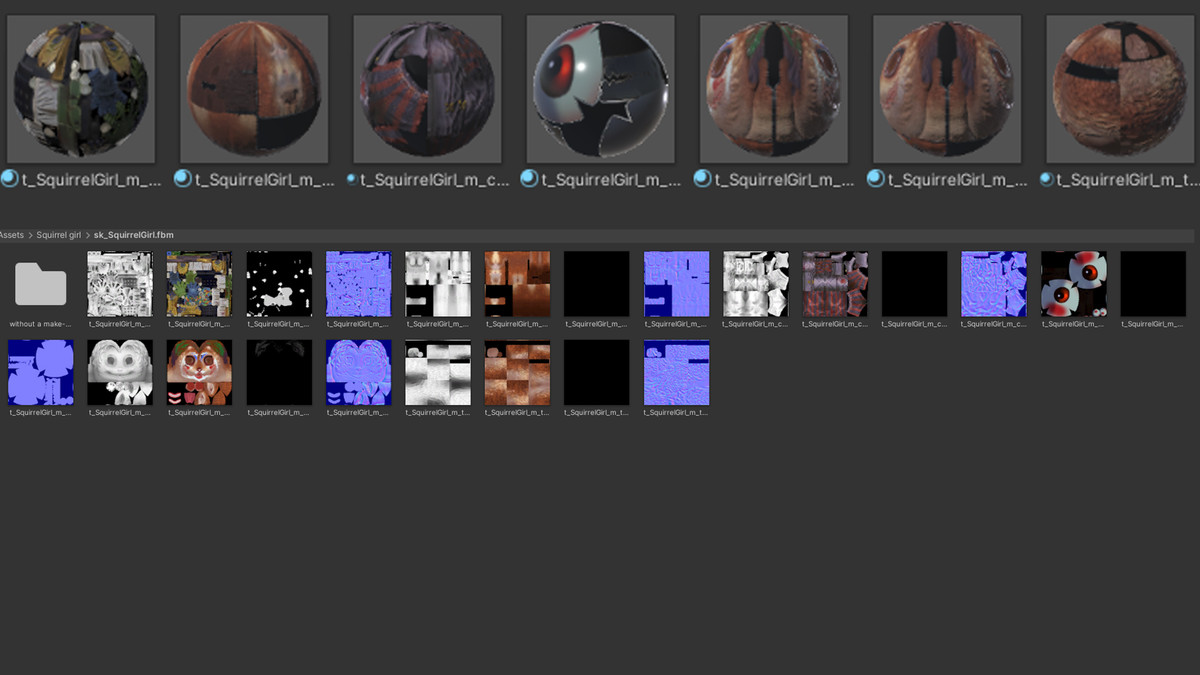Select the gray and red striped cloth sphere
Image resolution: width=1200 pixels, height=675 pixels.
(x=428, y=89)
